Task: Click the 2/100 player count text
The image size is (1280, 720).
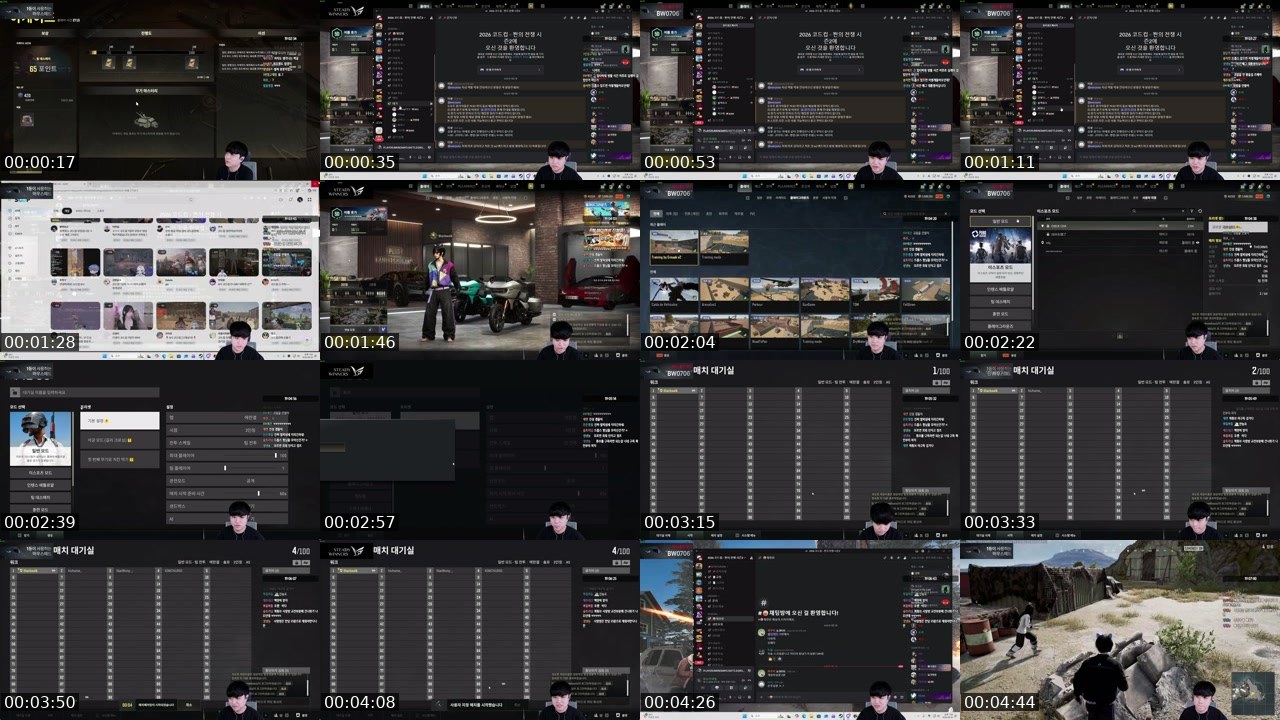Action: [1260, 371]
